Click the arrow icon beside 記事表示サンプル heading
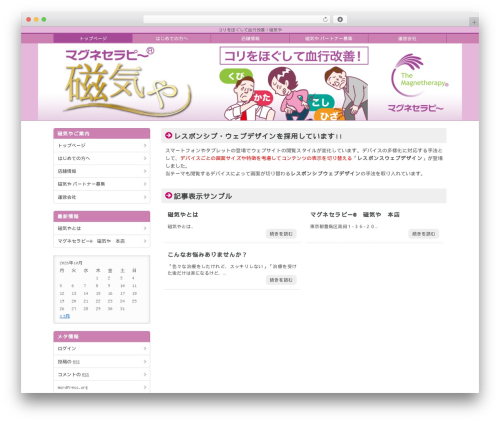Screen dimensions: 500x423 169,195
